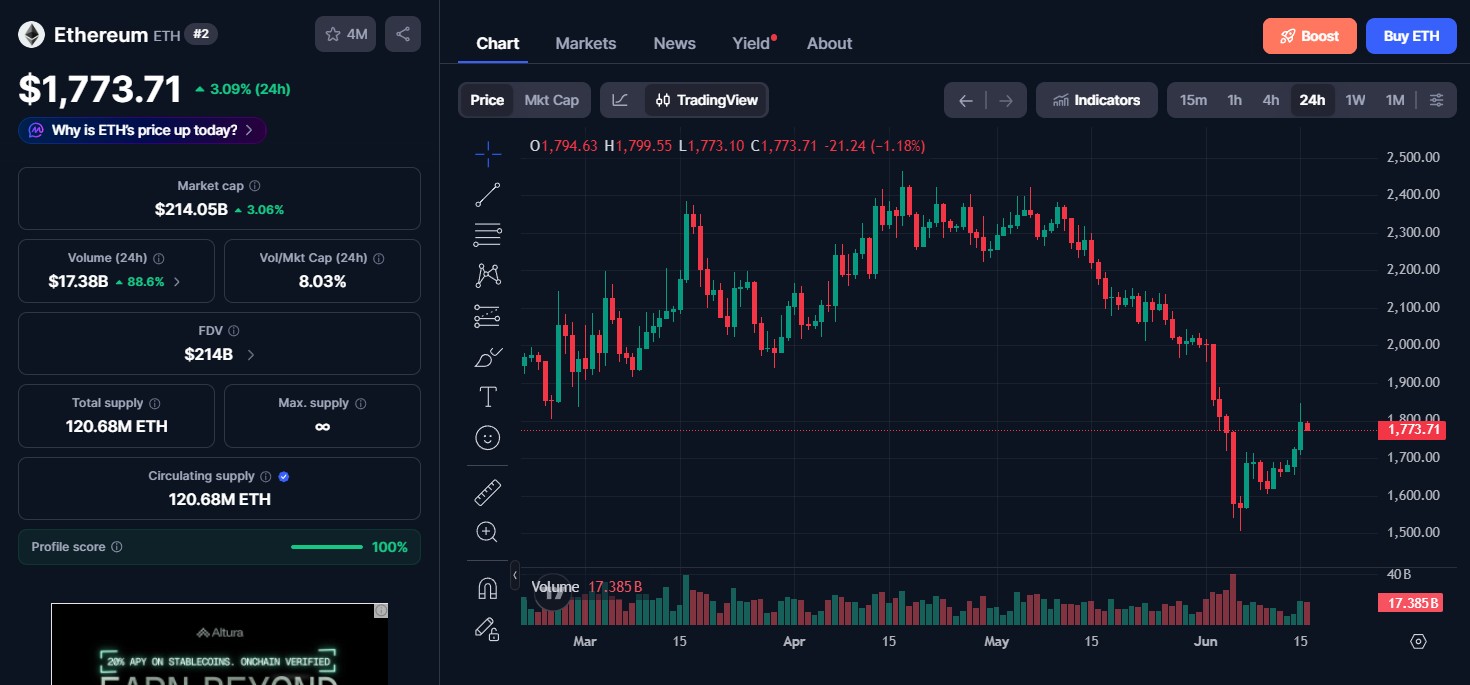This screenshot has width=1470, height=685.
Task: Switch chart to Mkt Cap
Action: pos(552,100)
